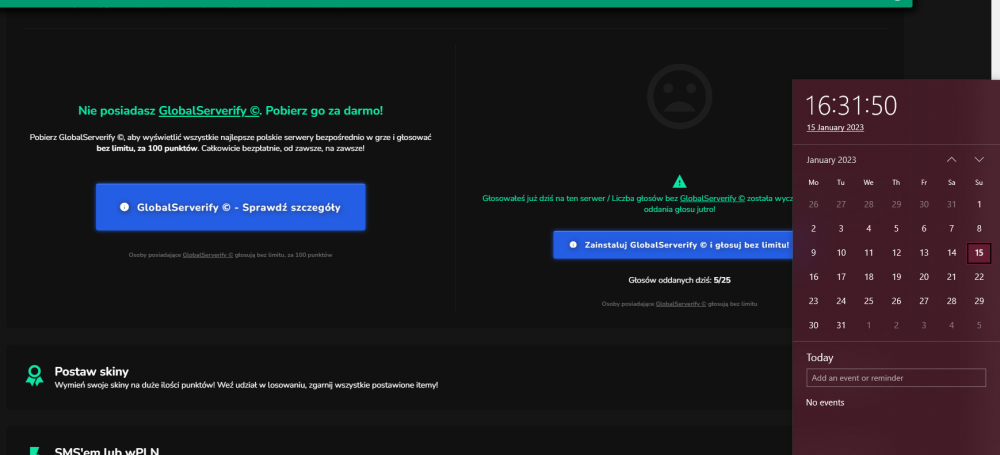Select December 26 in the calendar
Screen dimensions: 1000x455
point(813,204)
